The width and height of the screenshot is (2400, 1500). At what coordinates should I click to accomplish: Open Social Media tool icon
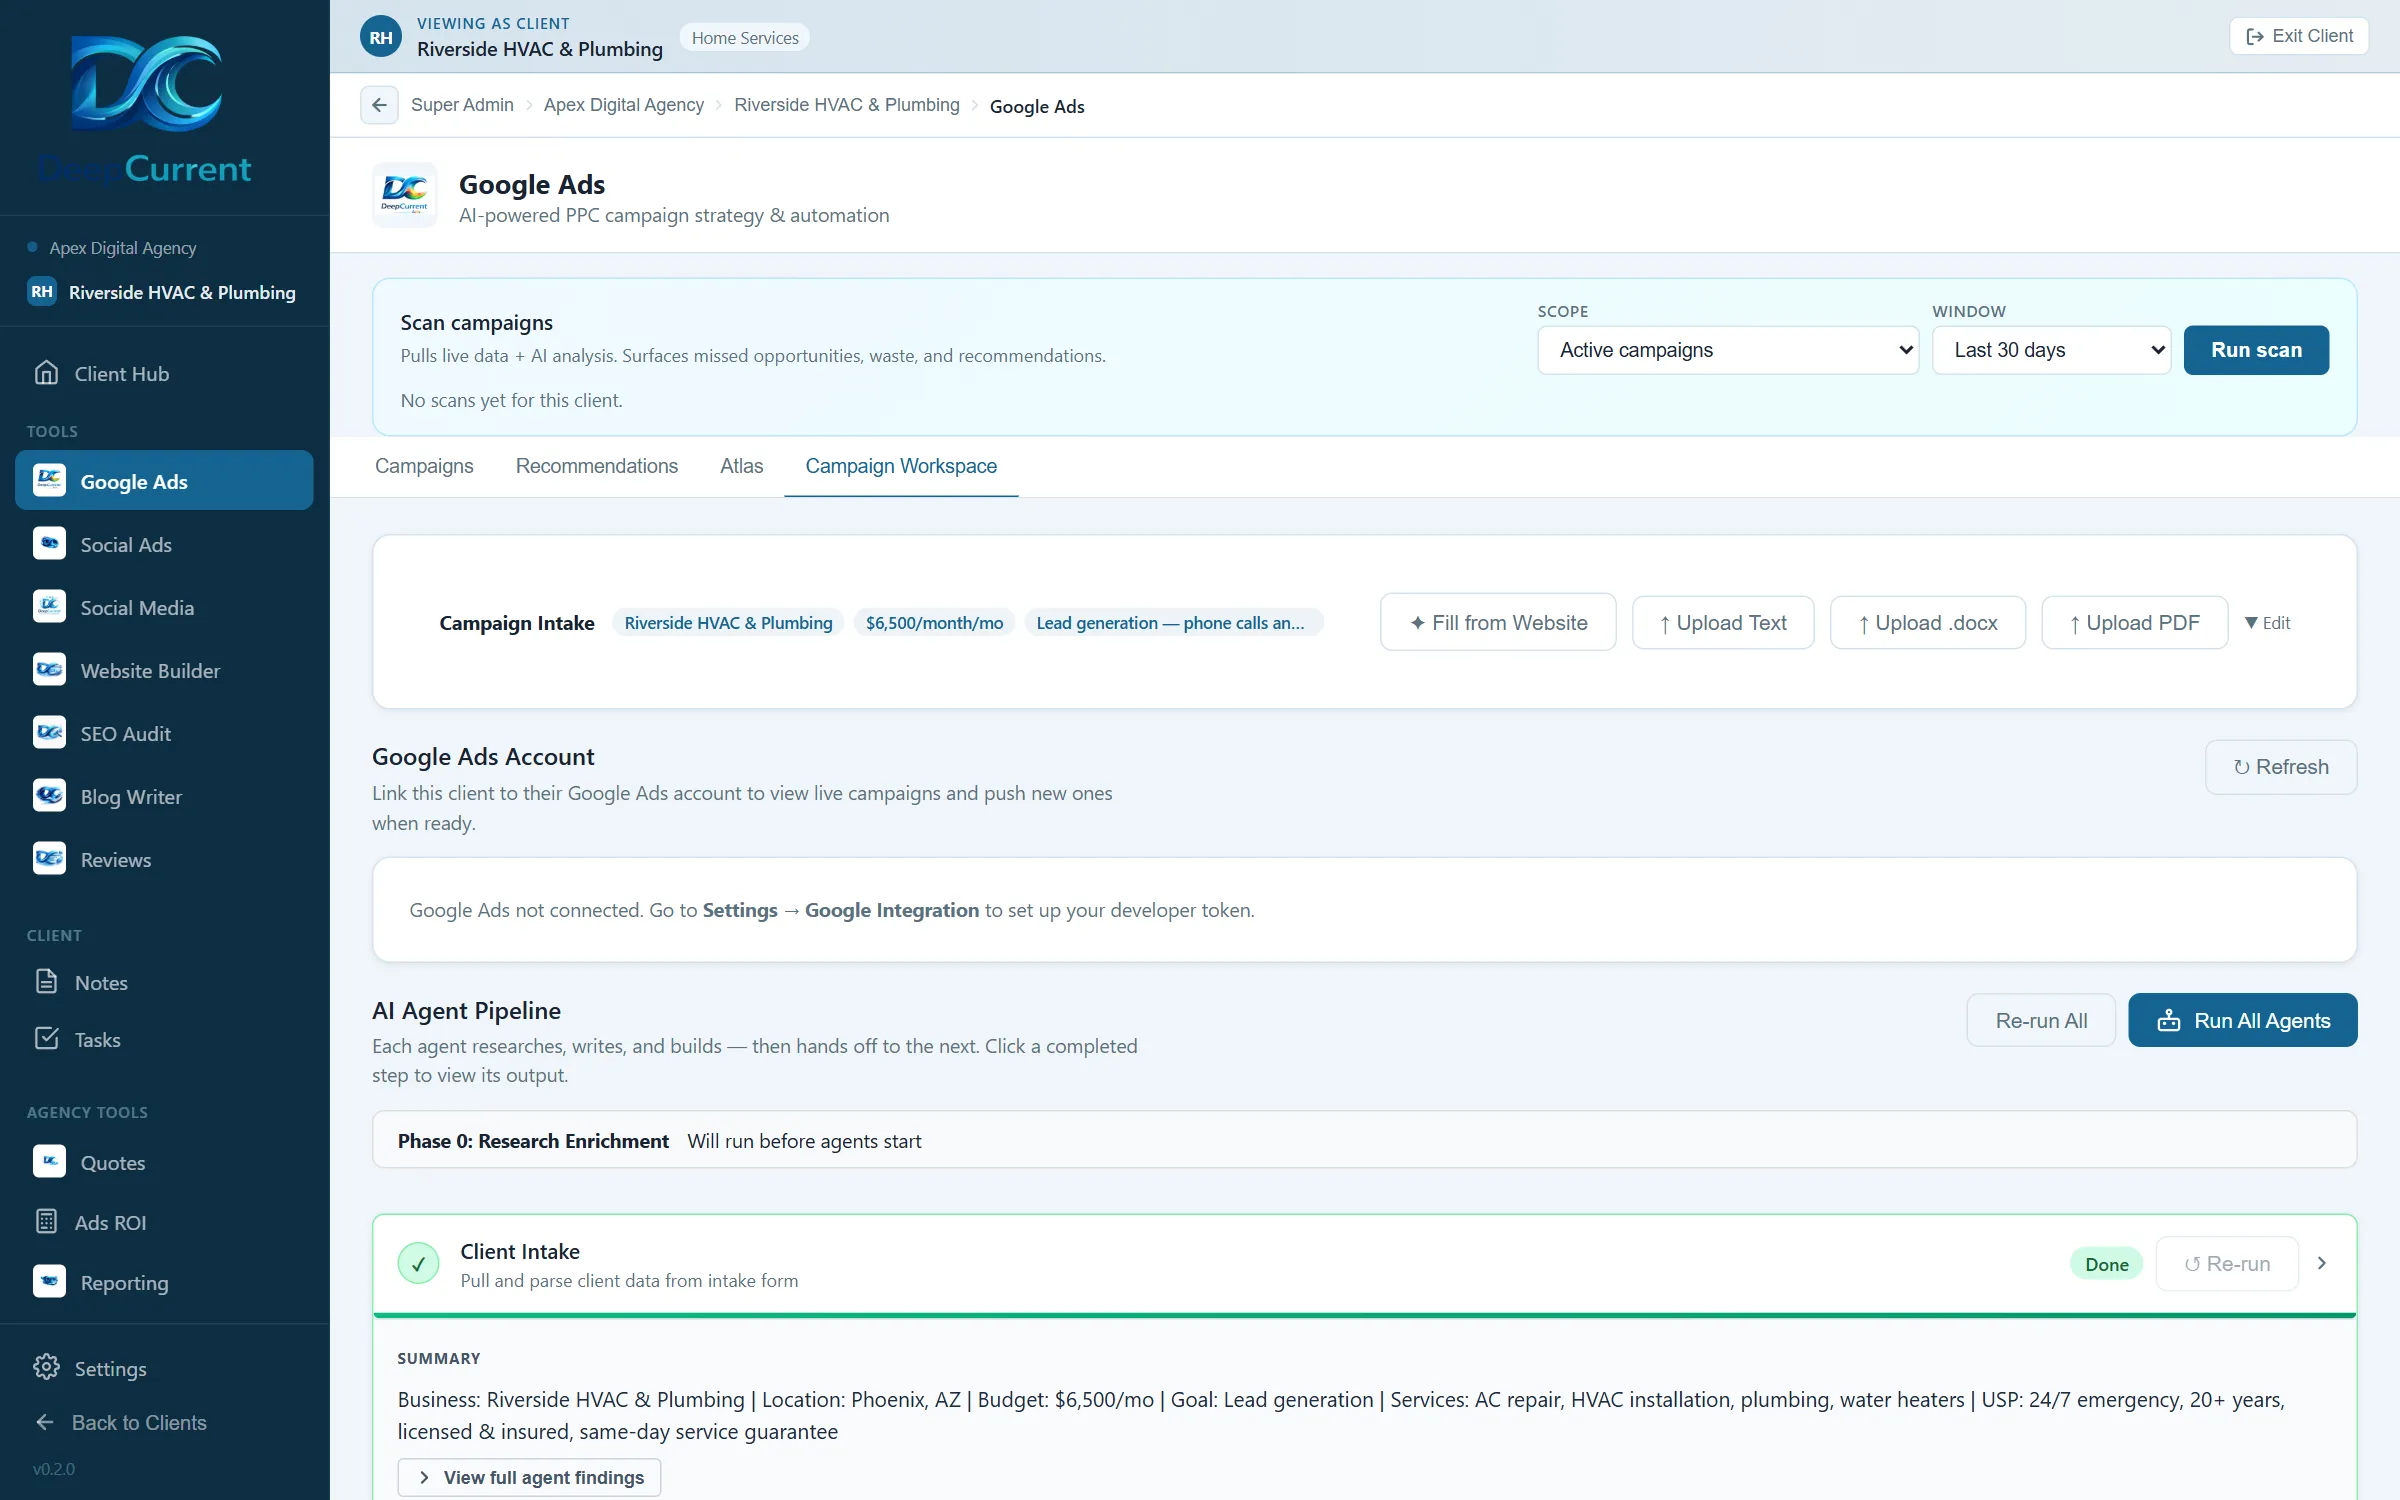click(49, 606)
